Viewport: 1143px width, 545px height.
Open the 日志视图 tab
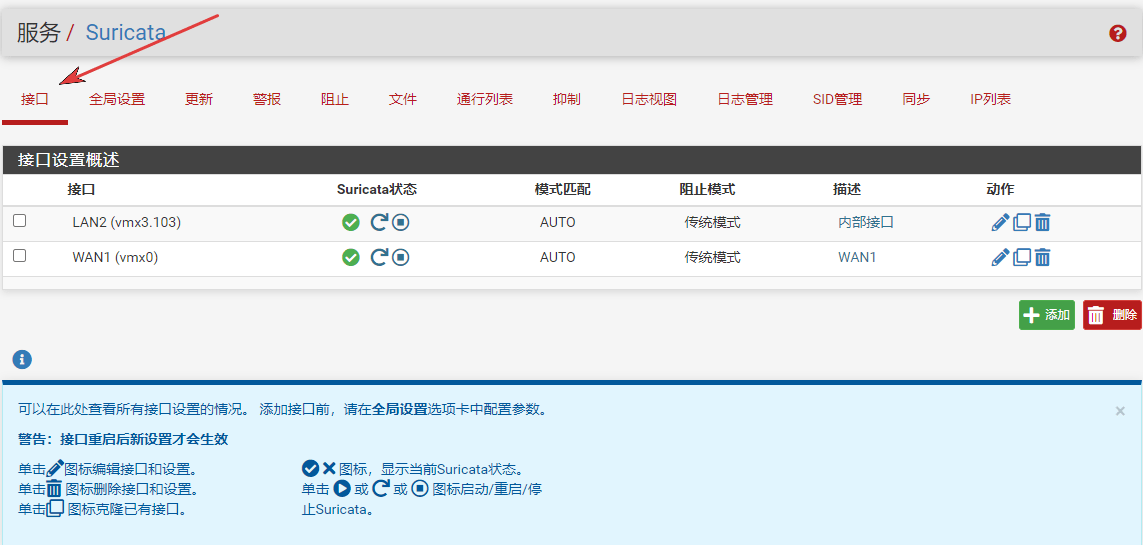tap(649, 99)
